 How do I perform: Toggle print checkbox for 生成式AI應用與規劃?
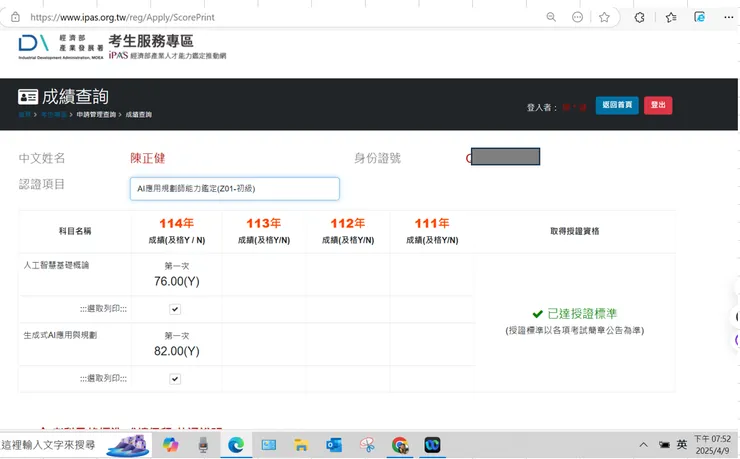175,379
